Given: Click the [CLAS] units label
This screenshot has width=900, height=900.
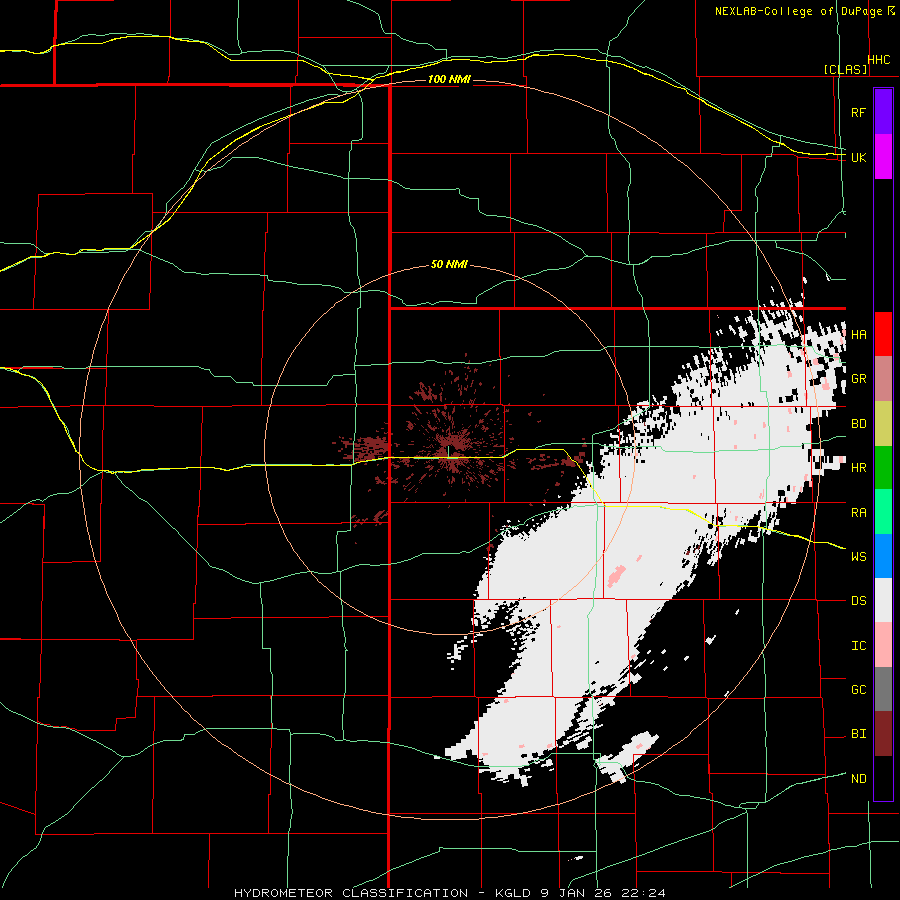Looking at the screenshot, I should 845,69.
